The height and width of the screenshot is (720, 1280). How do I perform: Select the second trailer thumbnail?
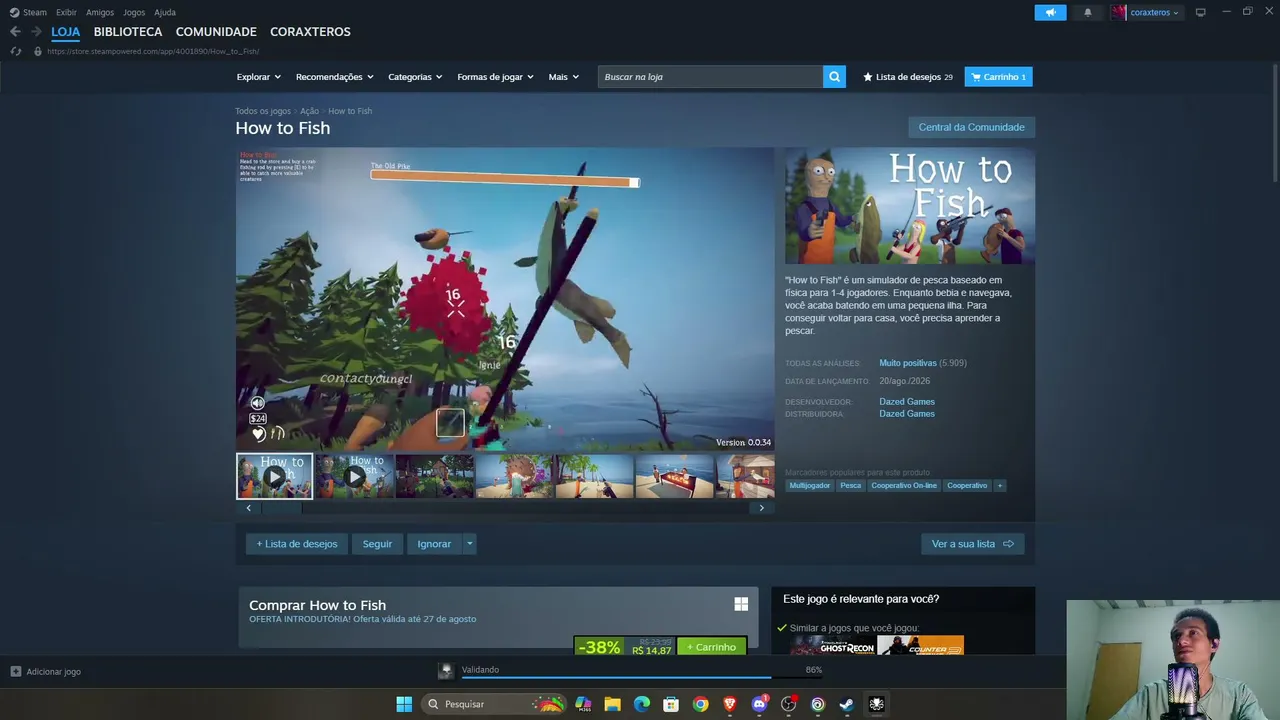tap(355, 476)
